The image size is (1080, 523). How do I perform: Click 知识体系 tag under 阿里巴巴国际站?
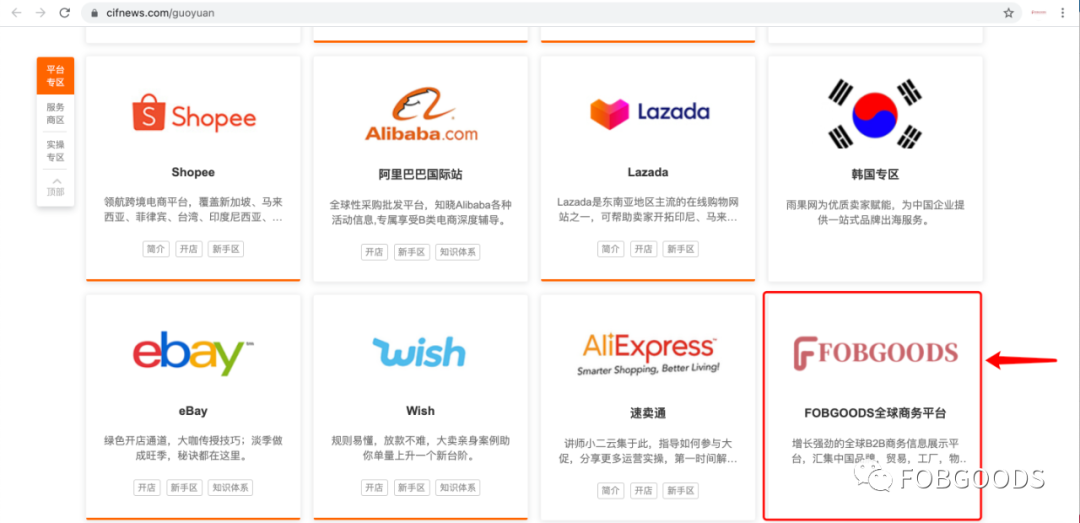coord(458,252)
